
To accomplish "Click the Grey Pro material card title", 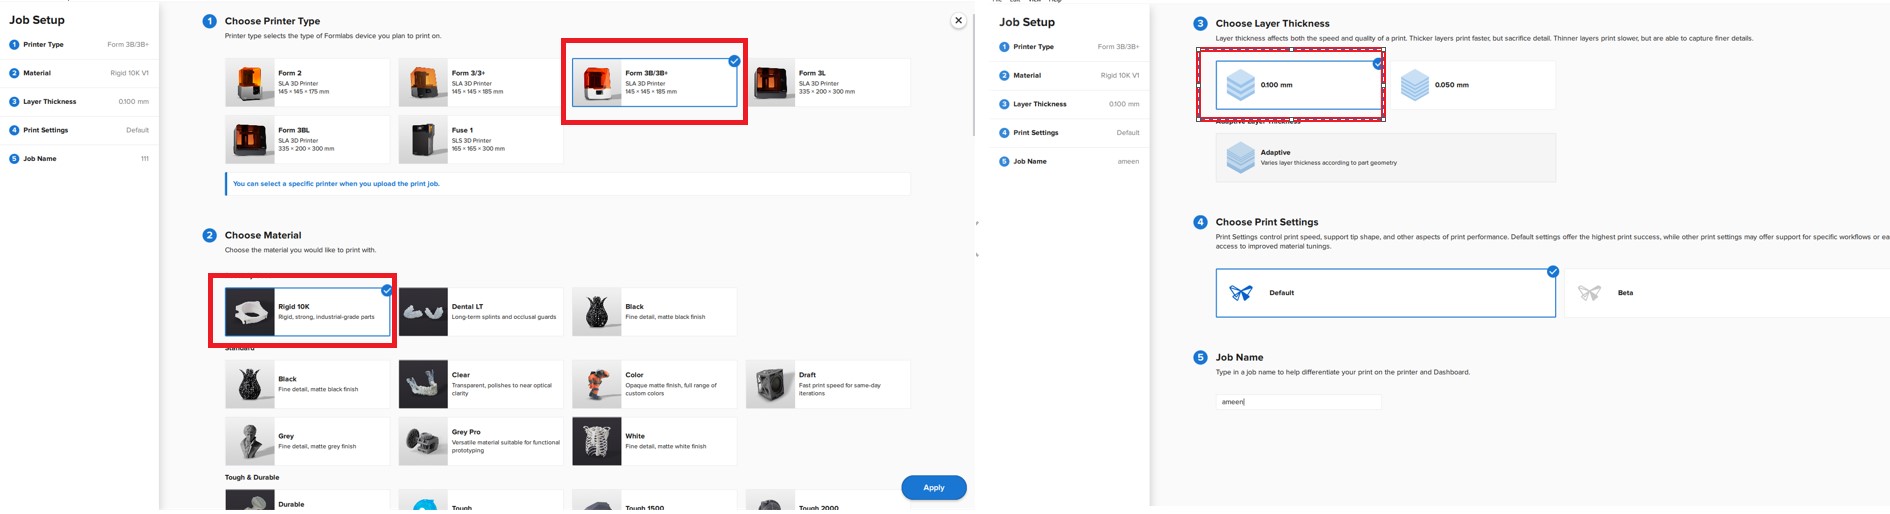I will 466,432.
